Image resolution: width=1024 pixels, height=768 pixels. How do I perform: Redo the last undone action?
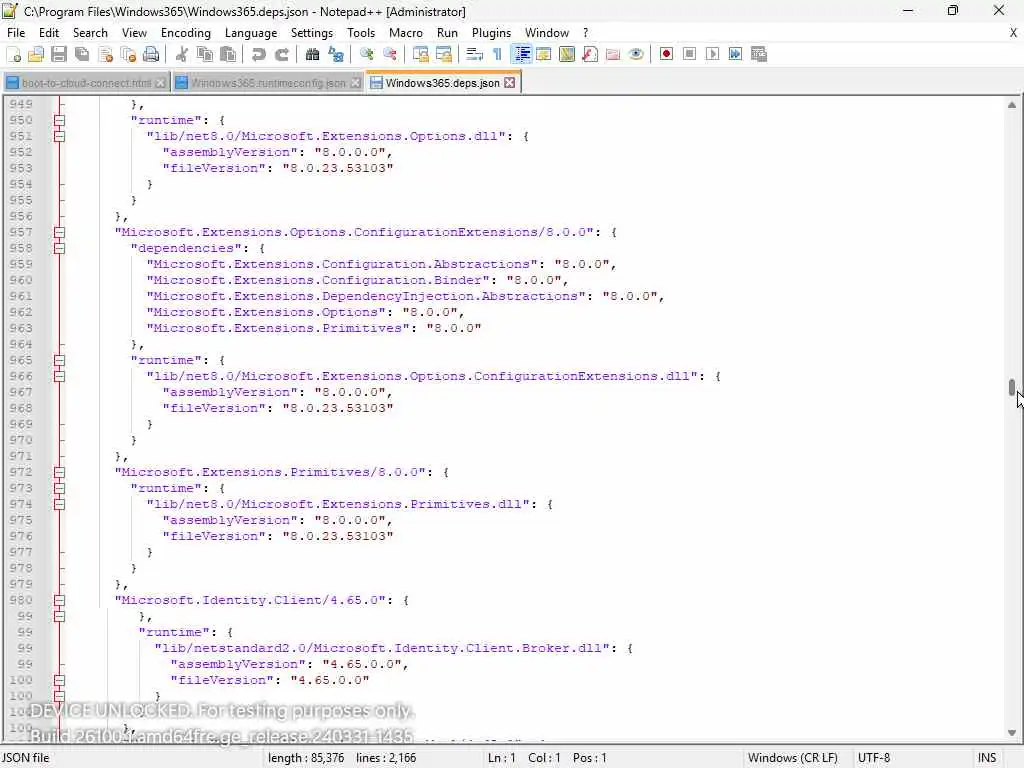[281, 54]
